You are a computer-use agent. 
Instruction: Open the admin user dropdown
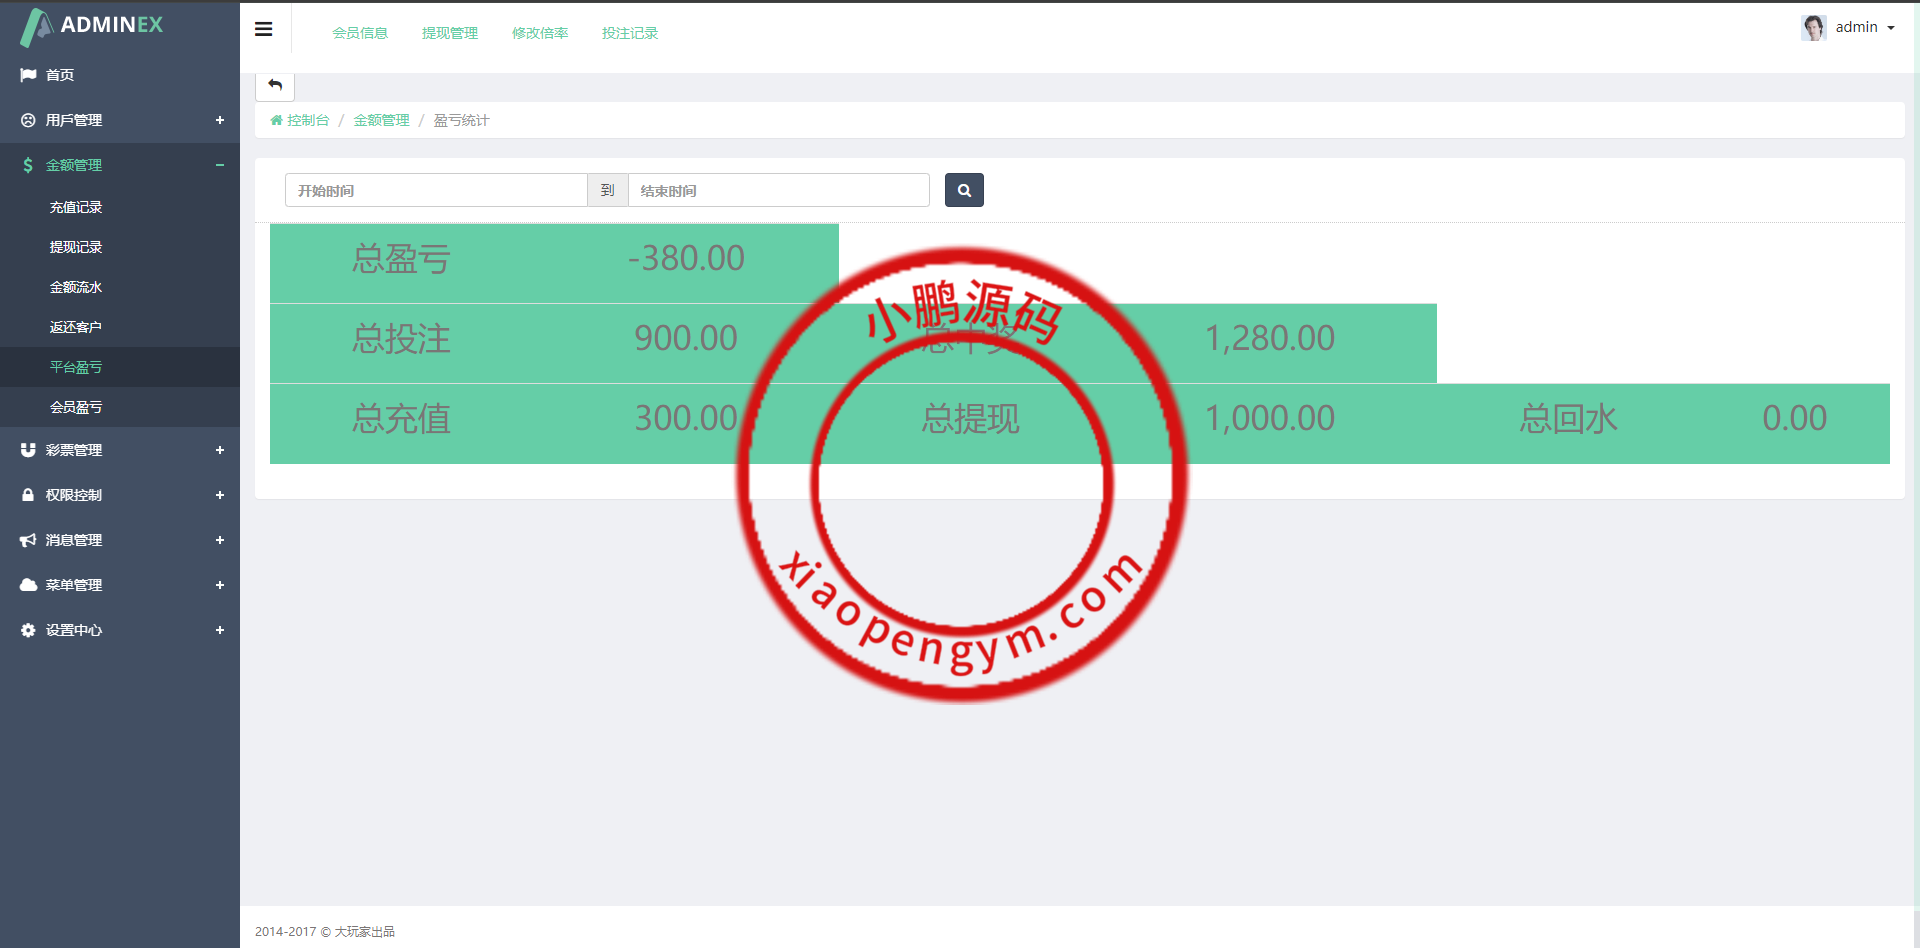[x=1865, y=27]
